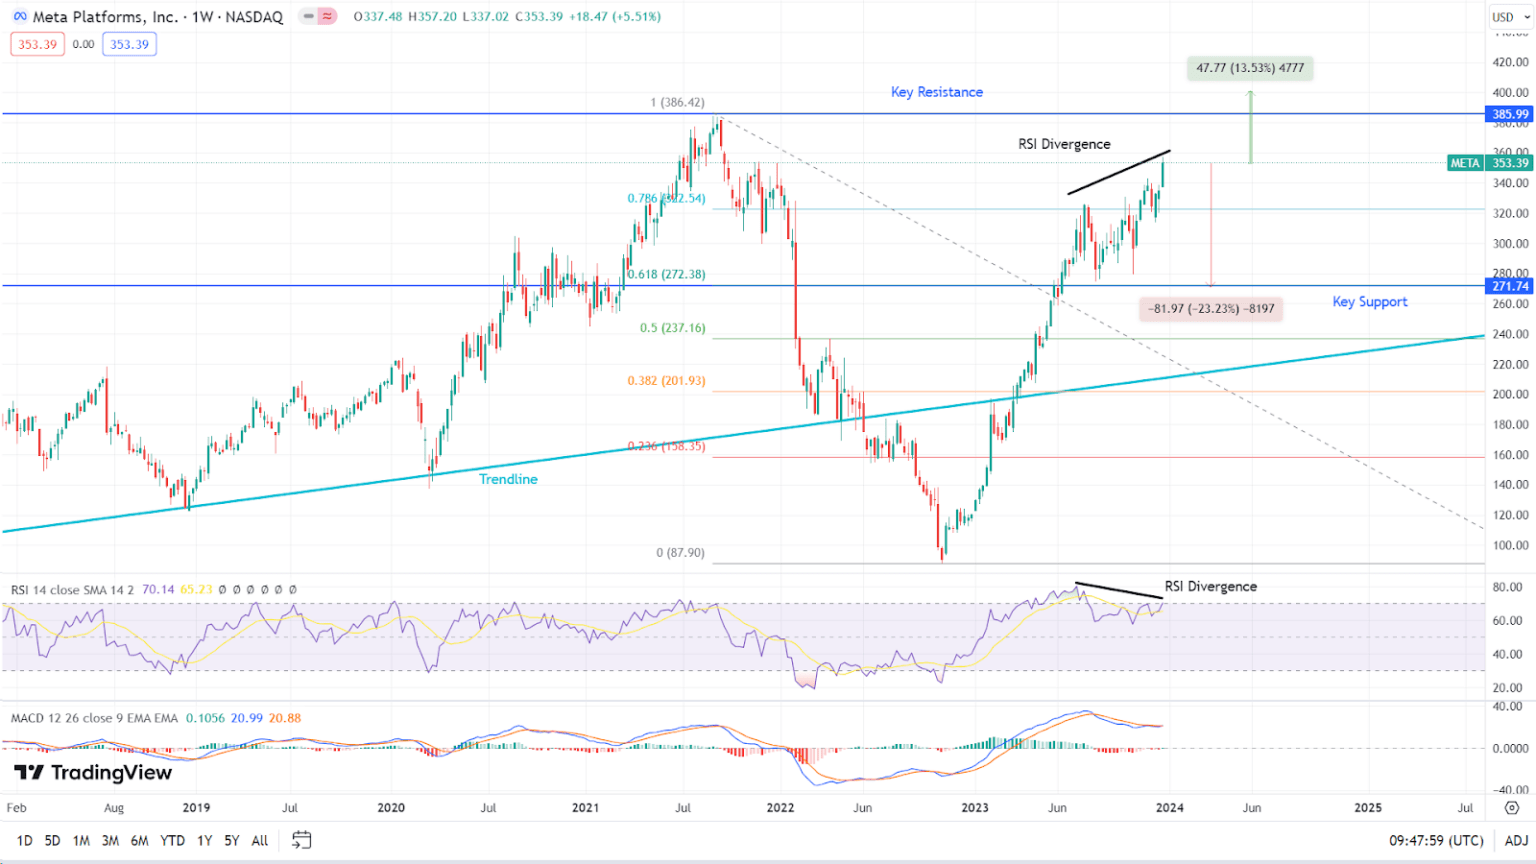Select the Trendline text label
Image resolution: width=1536 pixels, height=864 pixels.
(508, 479)
